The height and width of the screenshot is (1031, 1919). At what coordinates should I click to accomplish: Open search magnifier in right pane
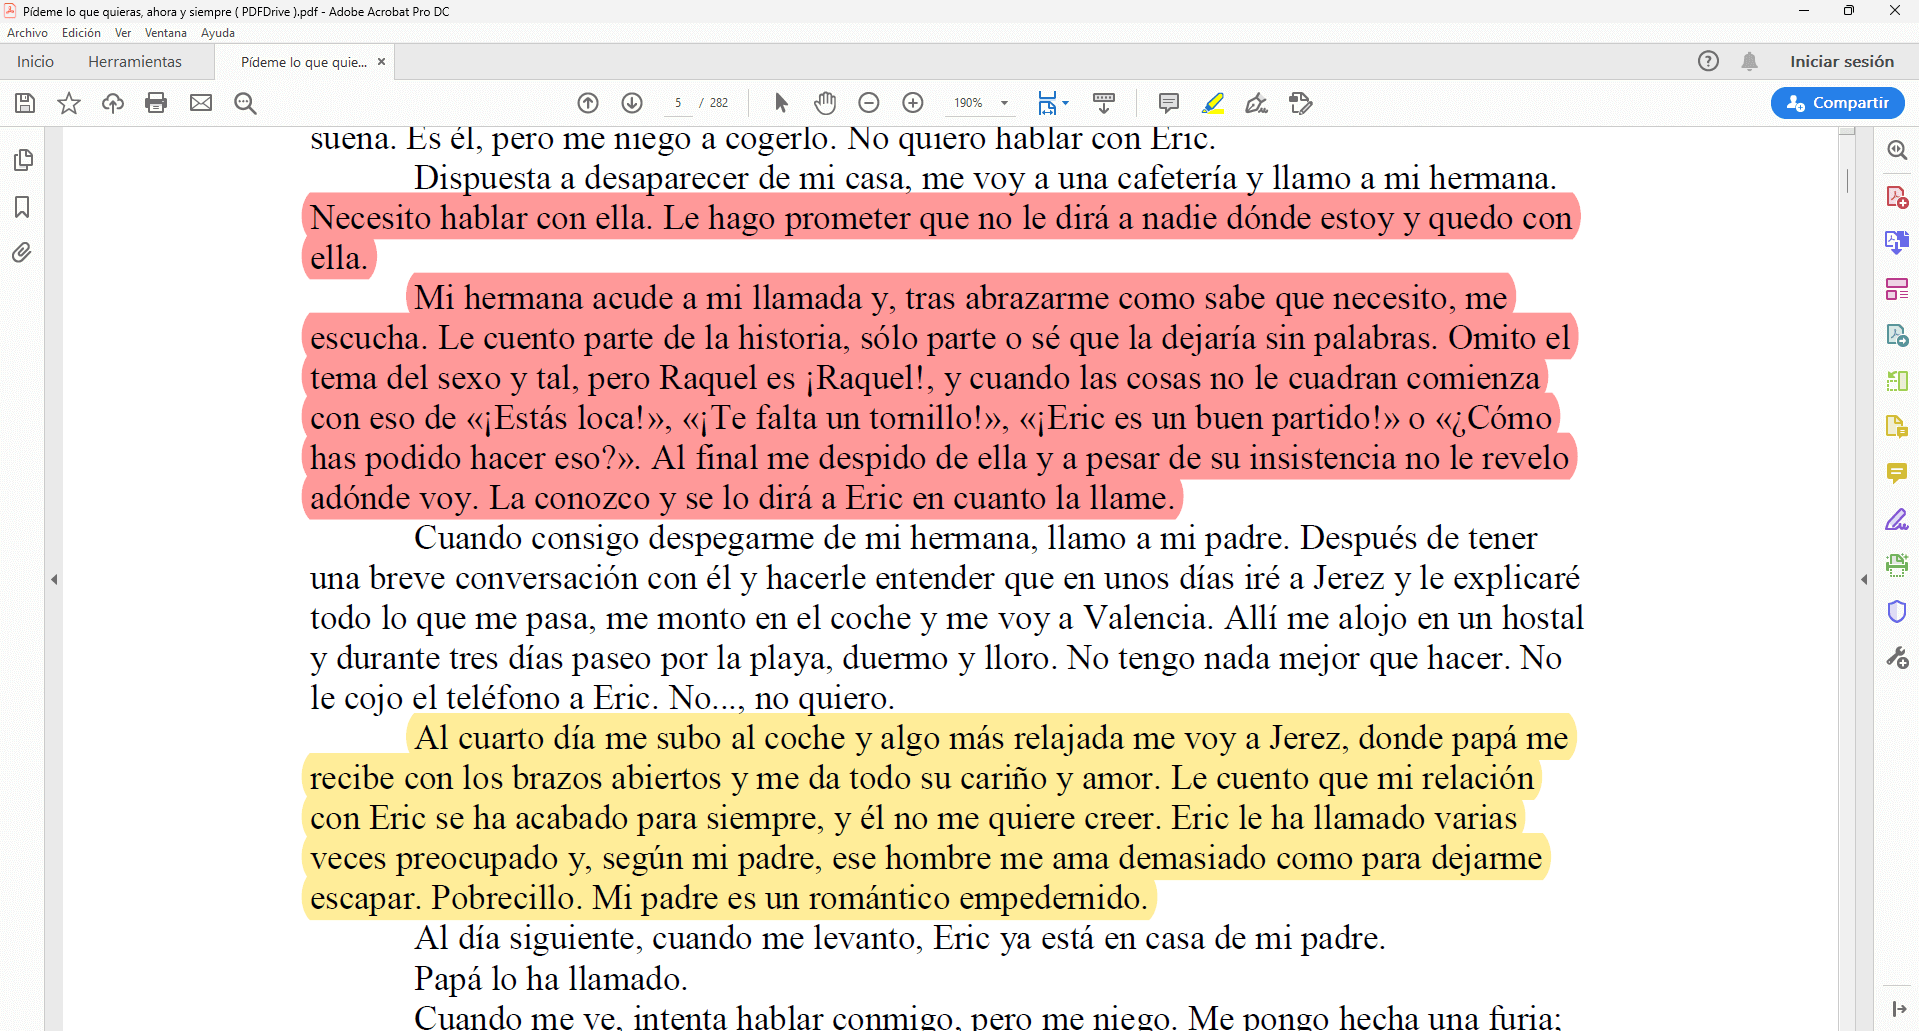[1897, 150]
